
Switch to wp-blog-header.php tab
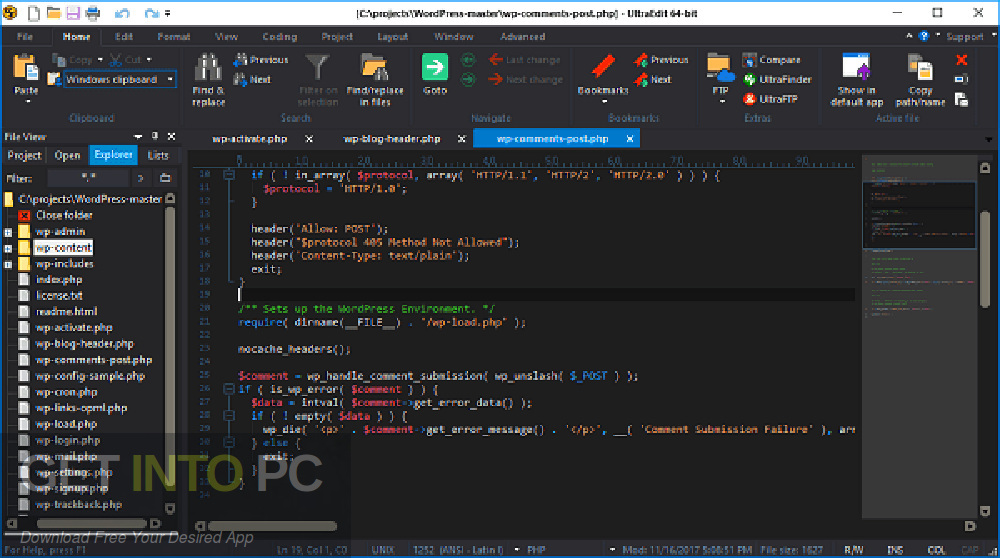392,138
